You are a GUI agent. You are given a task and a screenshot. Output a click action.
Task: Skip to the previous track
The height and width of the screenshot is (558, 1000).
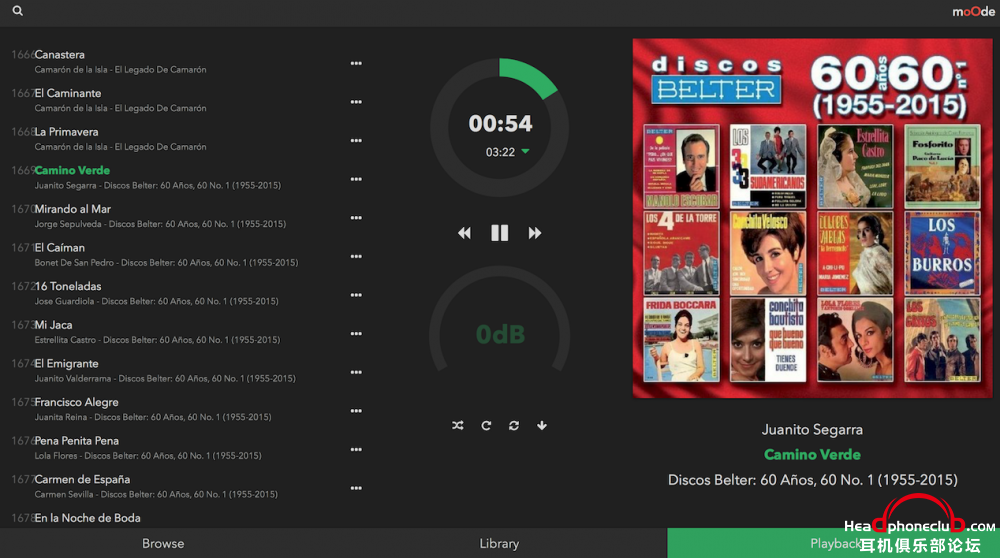464,233
